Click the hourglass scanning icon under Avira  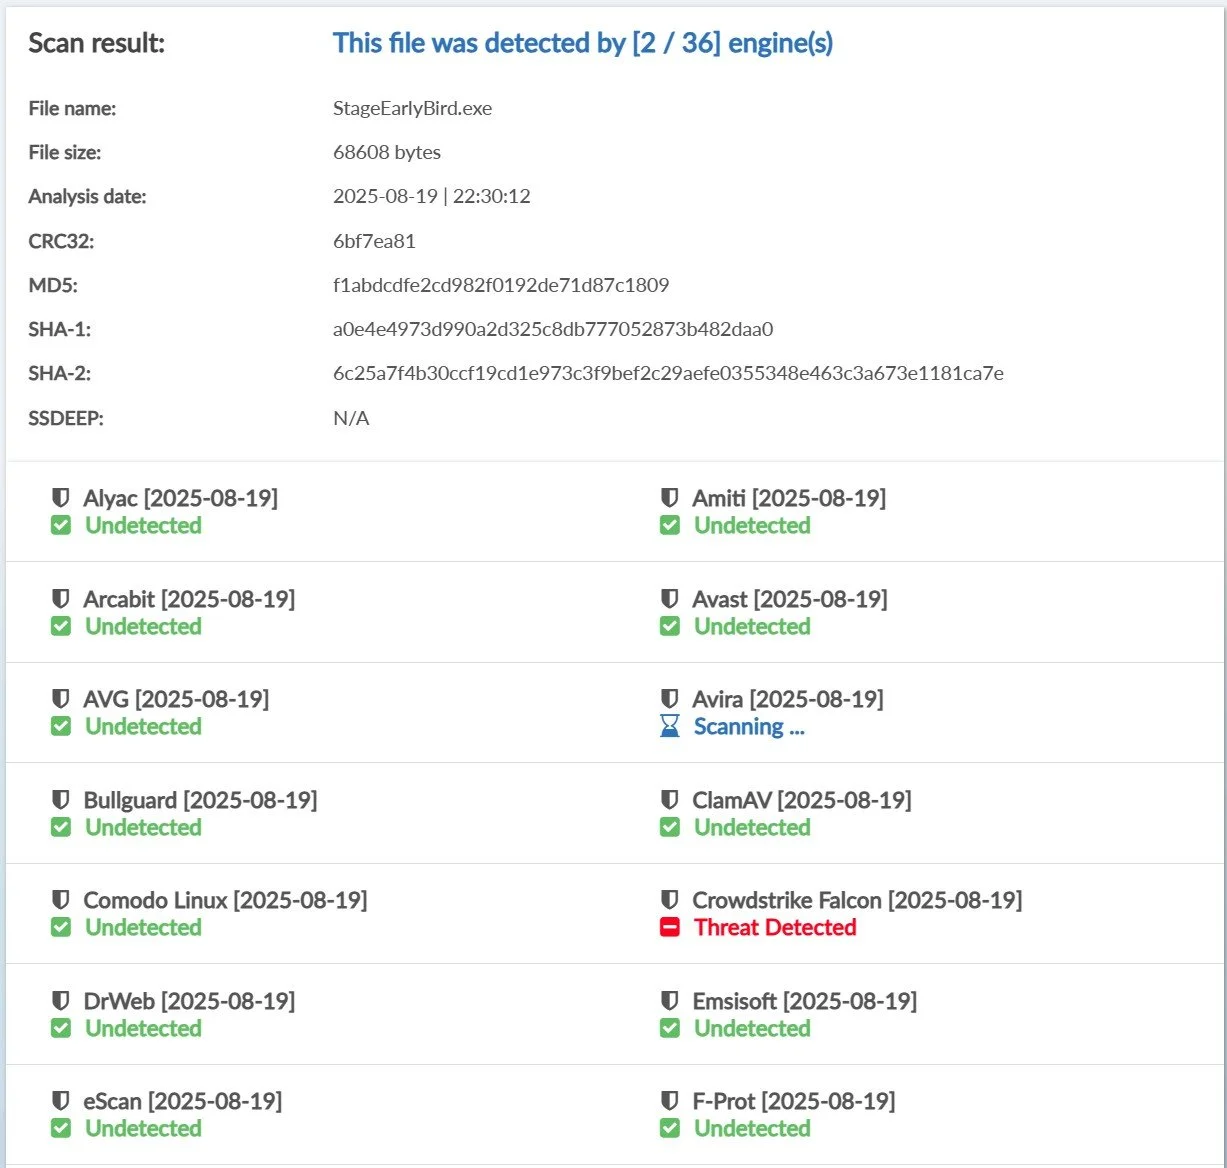670,726
